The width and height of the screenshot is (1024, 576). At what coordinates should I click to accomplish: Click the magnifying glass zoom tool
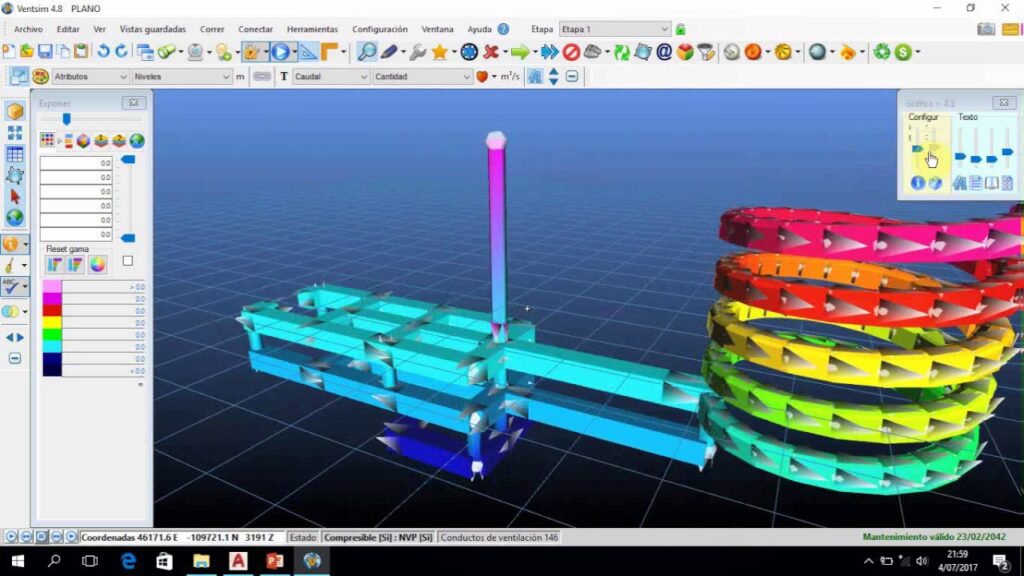click(x=367, y=52)
